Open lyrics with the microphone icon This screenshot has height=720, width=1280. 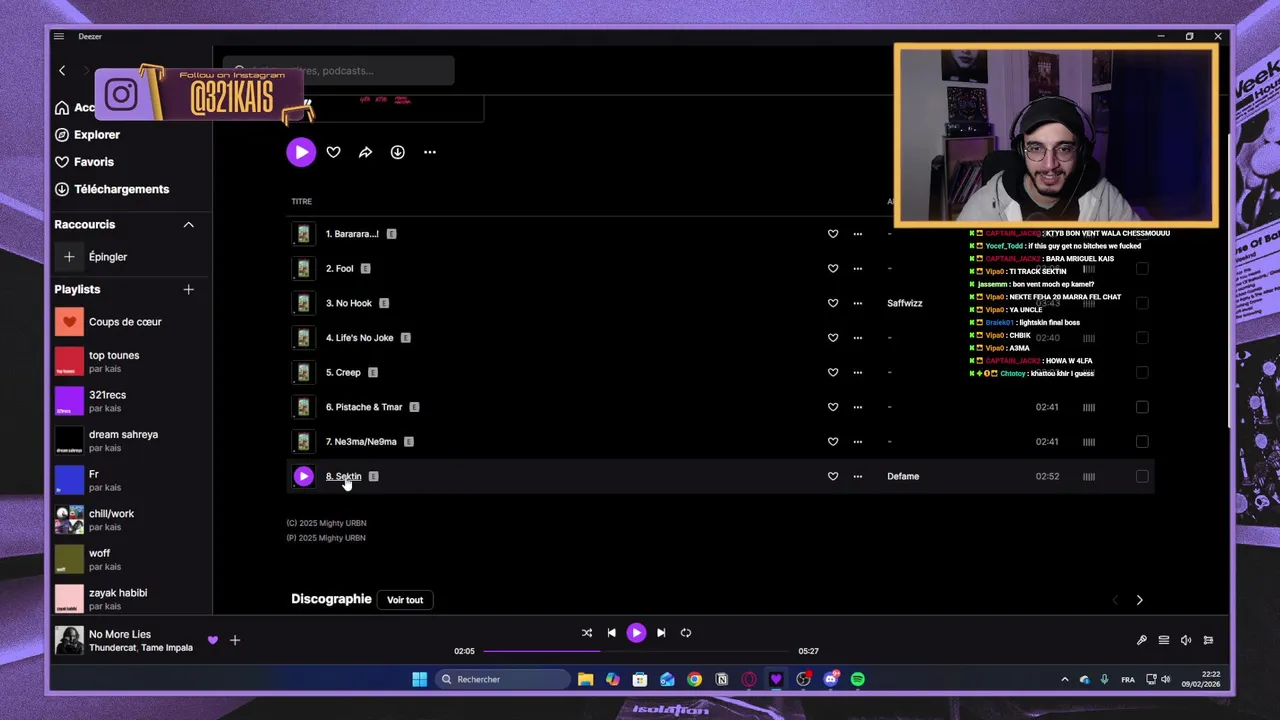pos(1142,640)
